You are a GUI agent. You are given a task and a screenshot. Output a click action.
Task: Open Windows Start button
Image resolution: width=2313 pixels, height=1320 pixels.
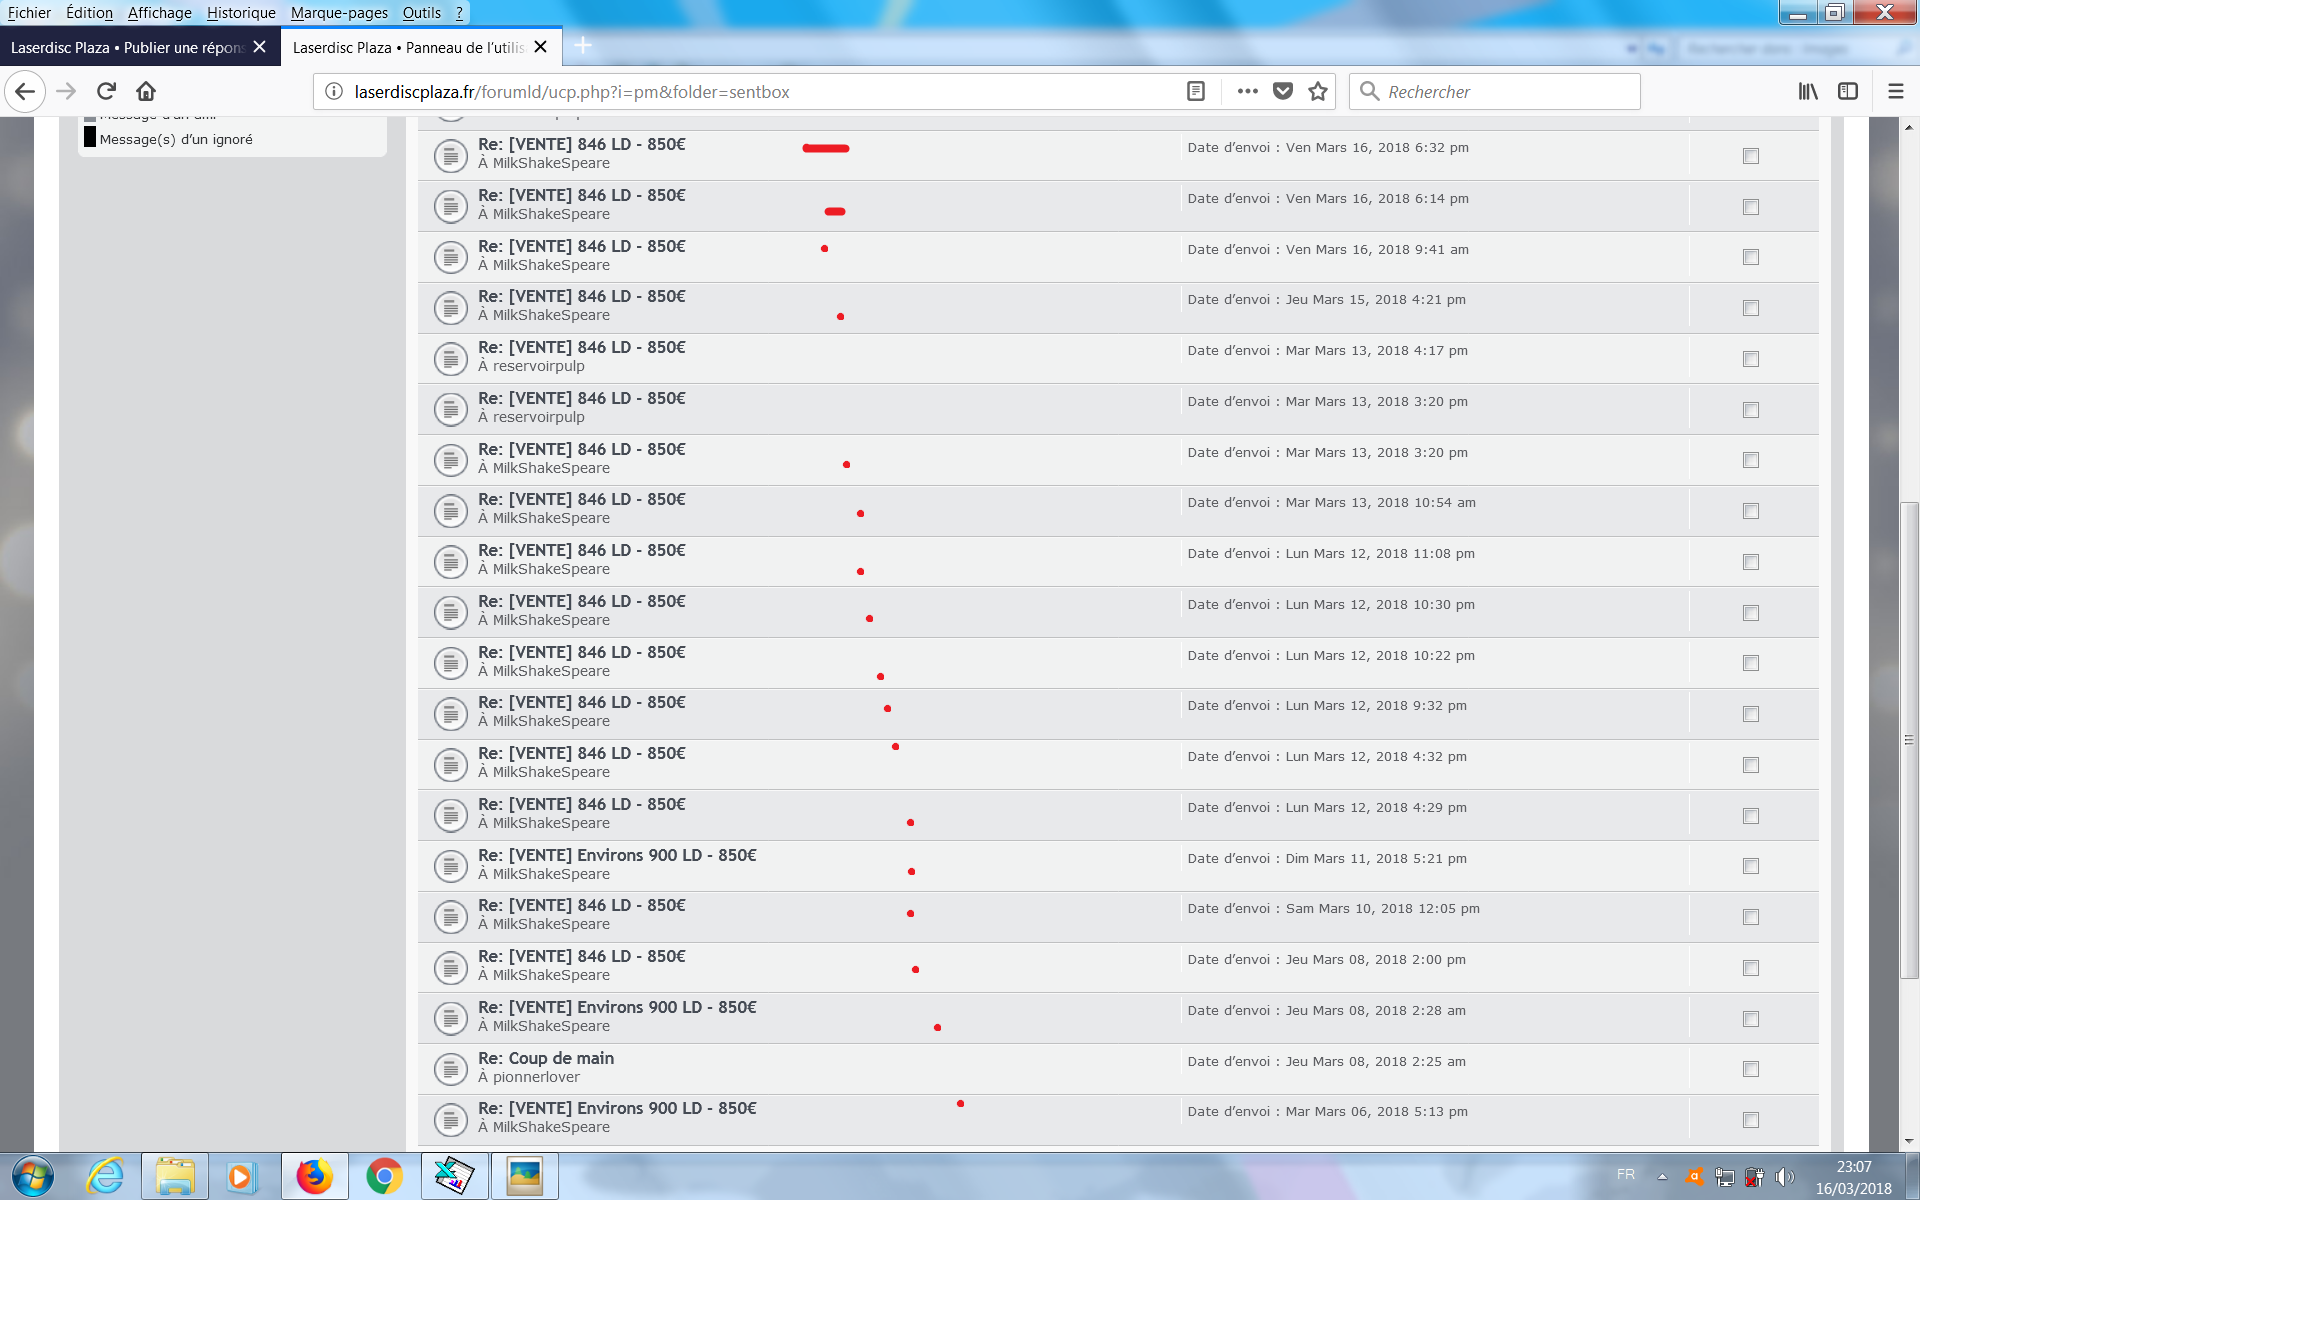coord(33,1176)
